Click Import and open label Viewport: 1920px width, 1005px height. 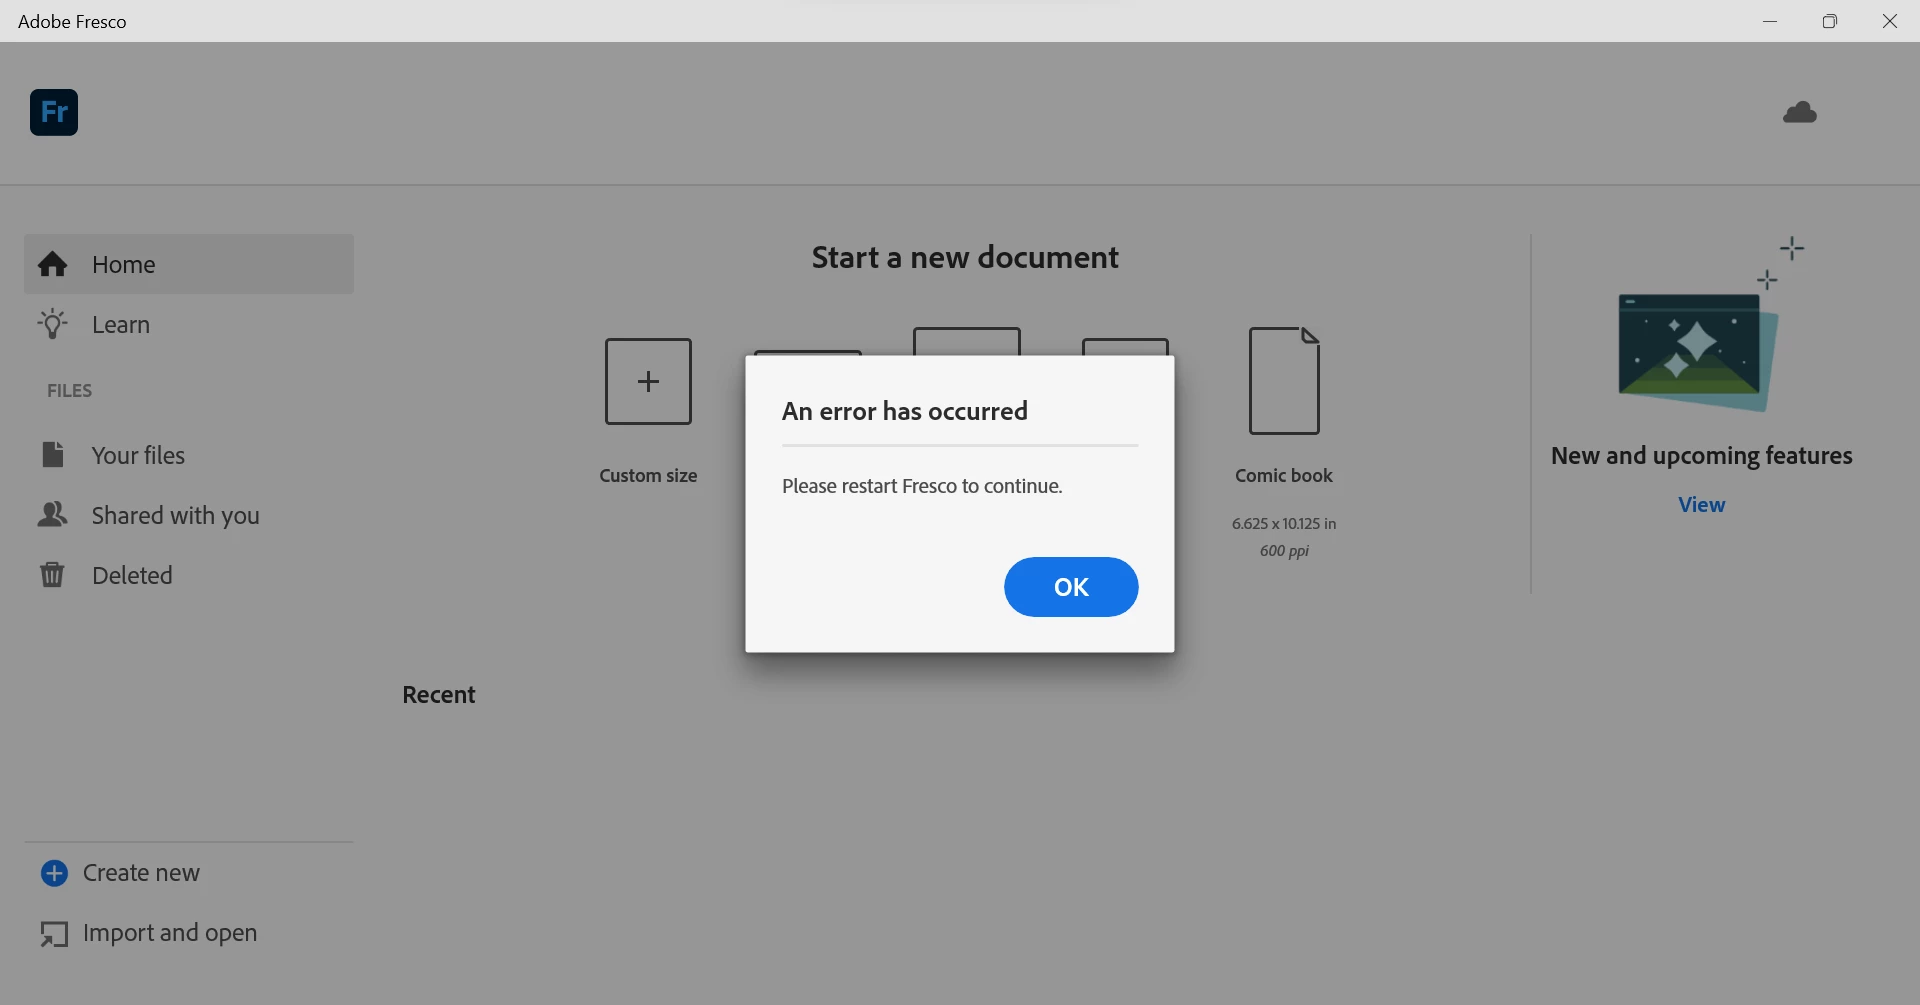point(170,933)
